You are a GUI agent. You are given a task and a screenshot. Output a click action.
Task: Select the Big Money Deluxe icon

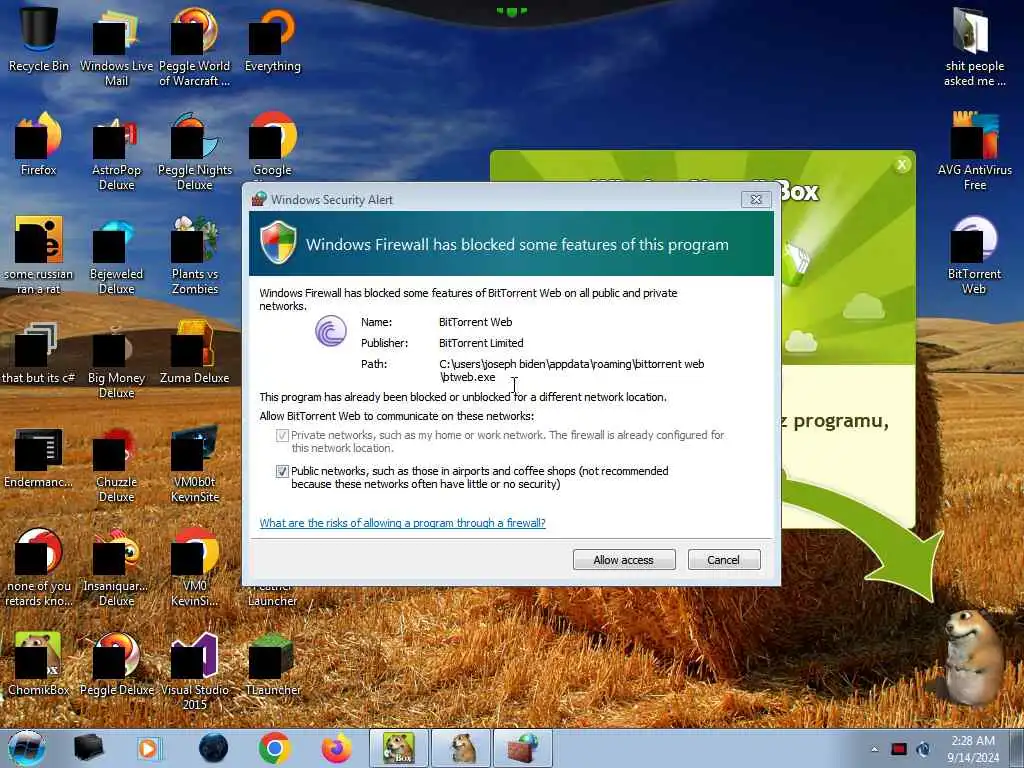[116, 359]
